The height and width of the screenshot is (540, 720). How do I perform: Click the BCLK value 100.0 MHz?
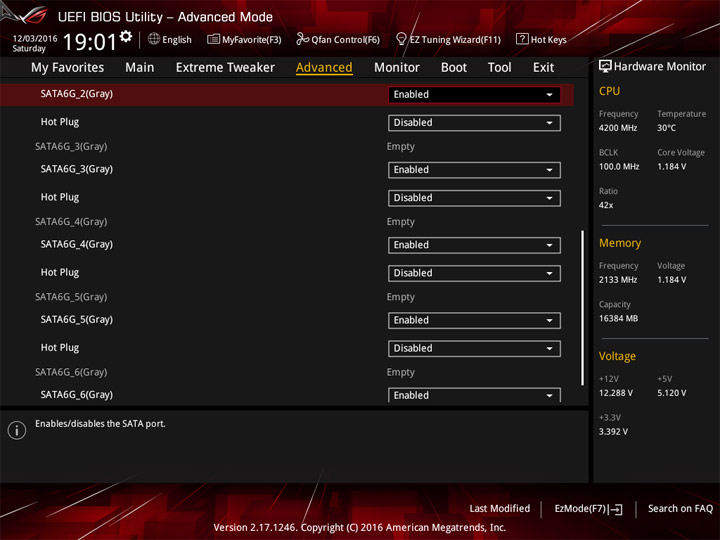click(x=619, y=167)
